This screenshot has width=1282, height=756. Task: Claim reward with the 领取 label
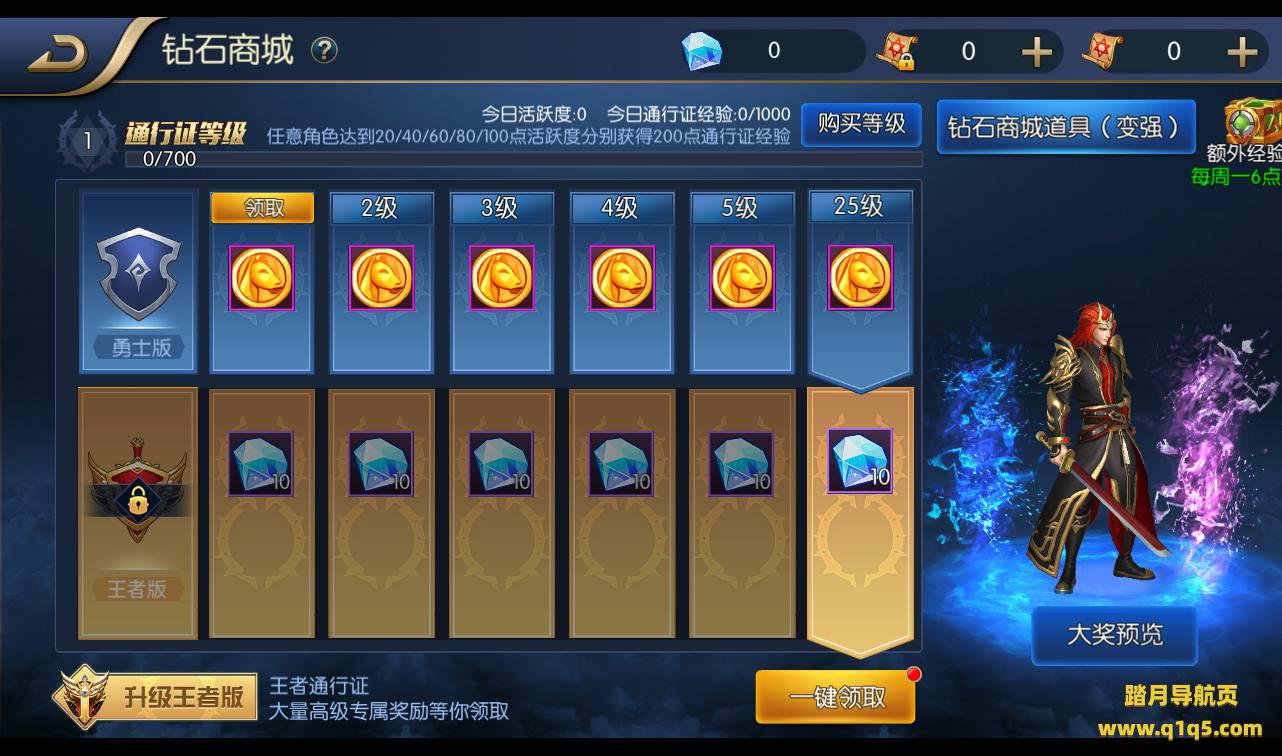coord(263,208)
